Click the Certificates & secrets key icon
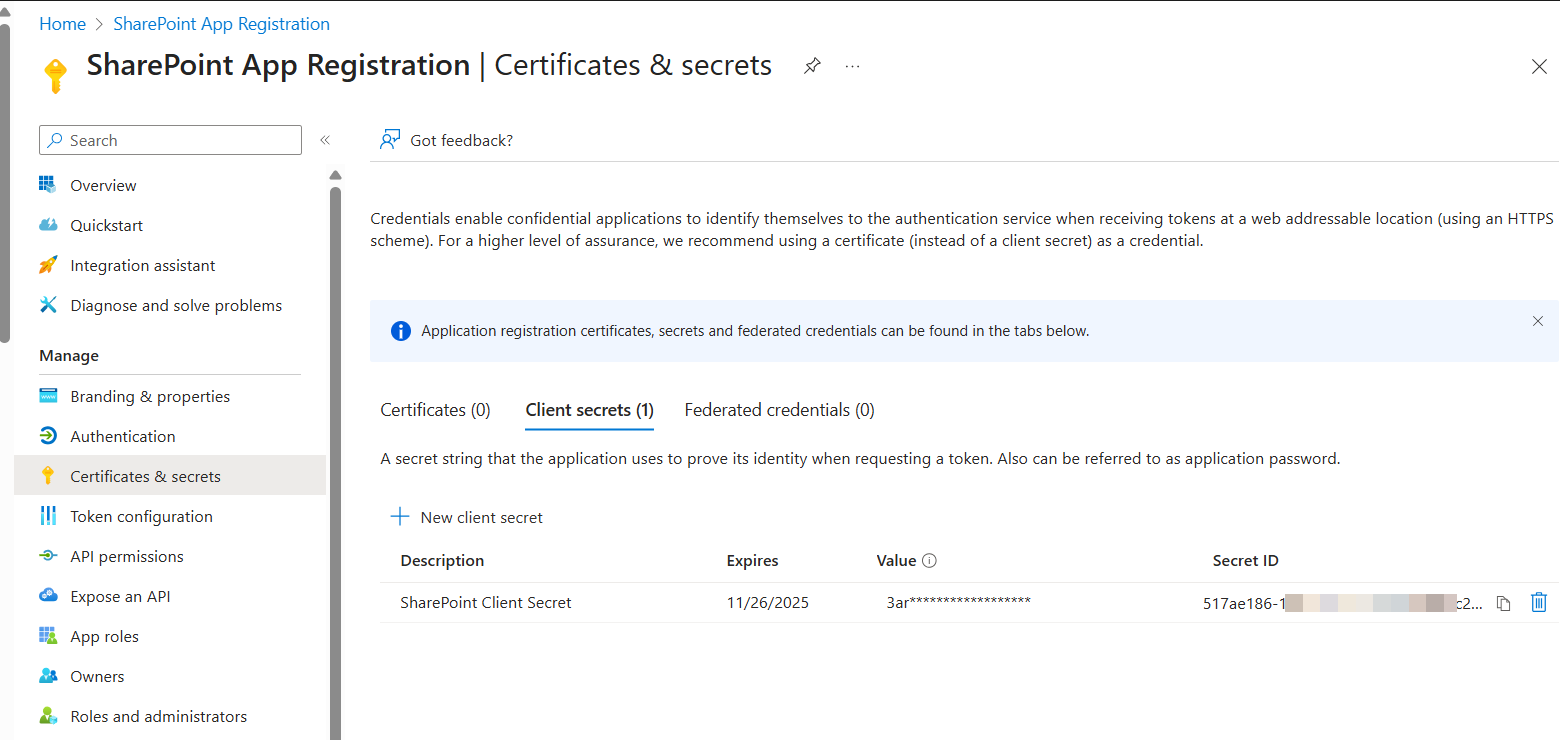 click(x=47, y=476)
